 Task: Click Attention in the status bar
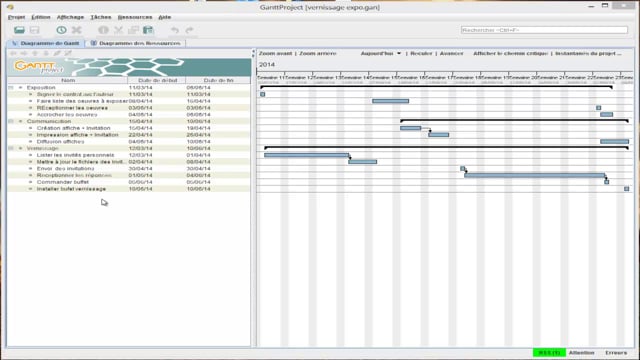click(x=582, y=353)
